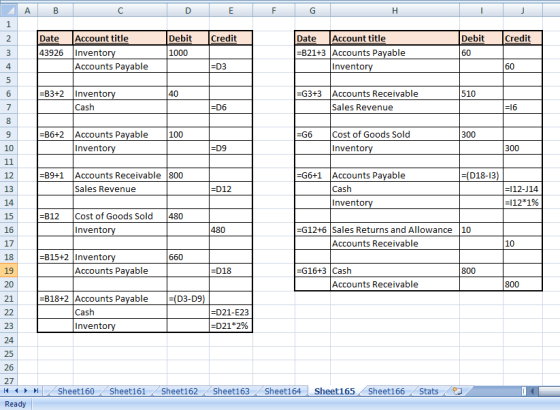Switch to the Stats sheet tab
This screenshot has height=410, width=560.
(x=429, y=391)
